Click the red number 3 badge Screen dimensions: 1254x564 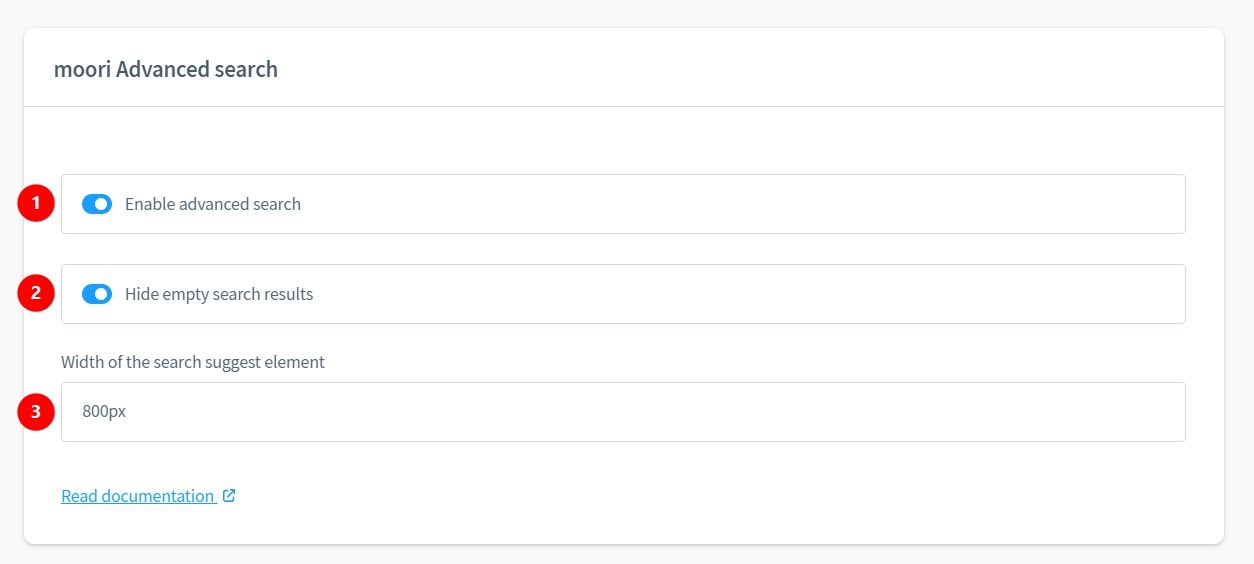point(36,412)
